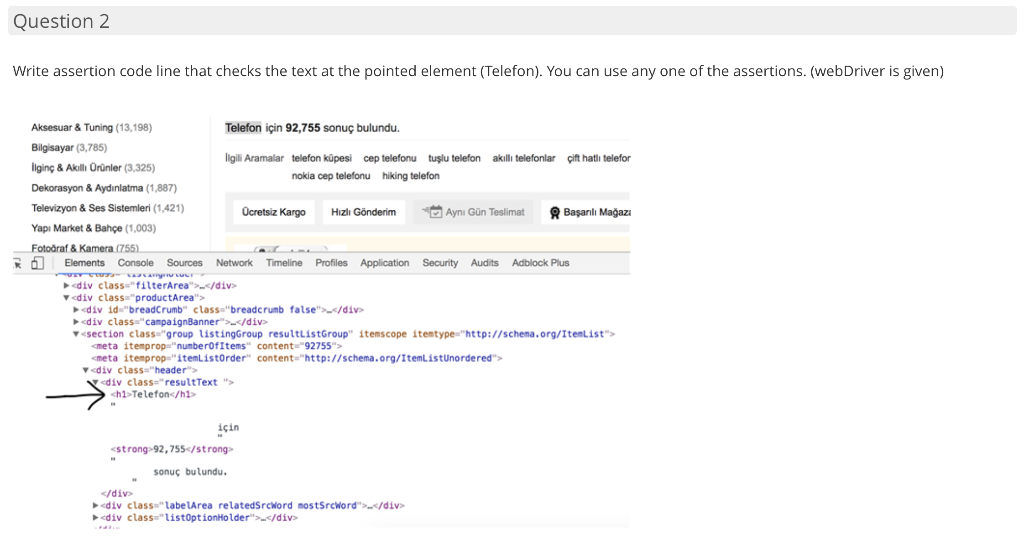Expand the breadCrumb div node
1024x560 pixels.
[x=76, y=310]
